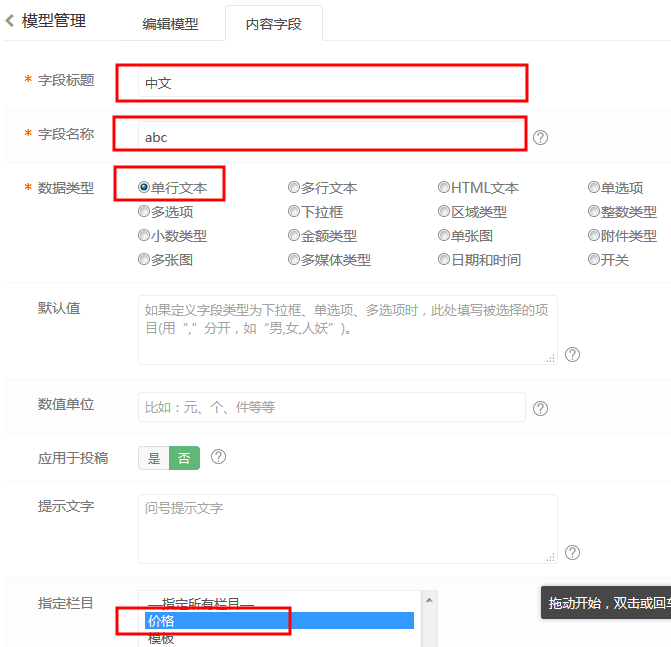Choose 模板 in the 指定栏目 list
Image resolution: width=671 pixels, height=647 pixels.
click(x=279, y=638)
